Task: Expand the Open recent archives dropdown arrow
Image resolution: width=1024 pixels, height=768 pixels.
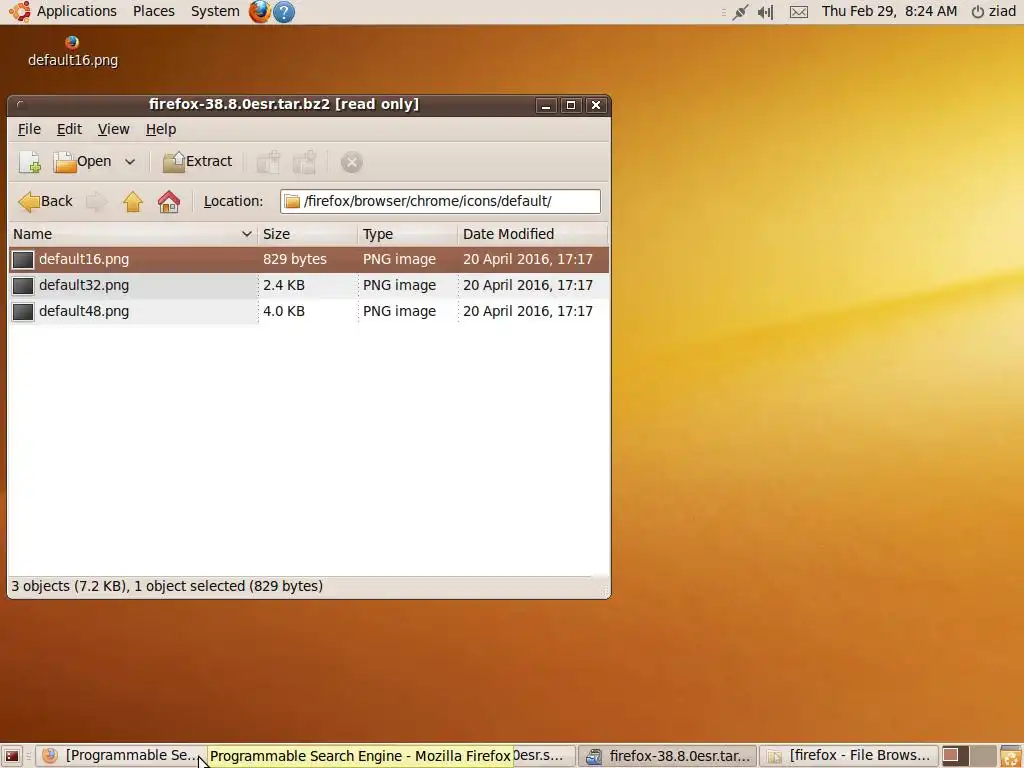Action: click(130, 162)
